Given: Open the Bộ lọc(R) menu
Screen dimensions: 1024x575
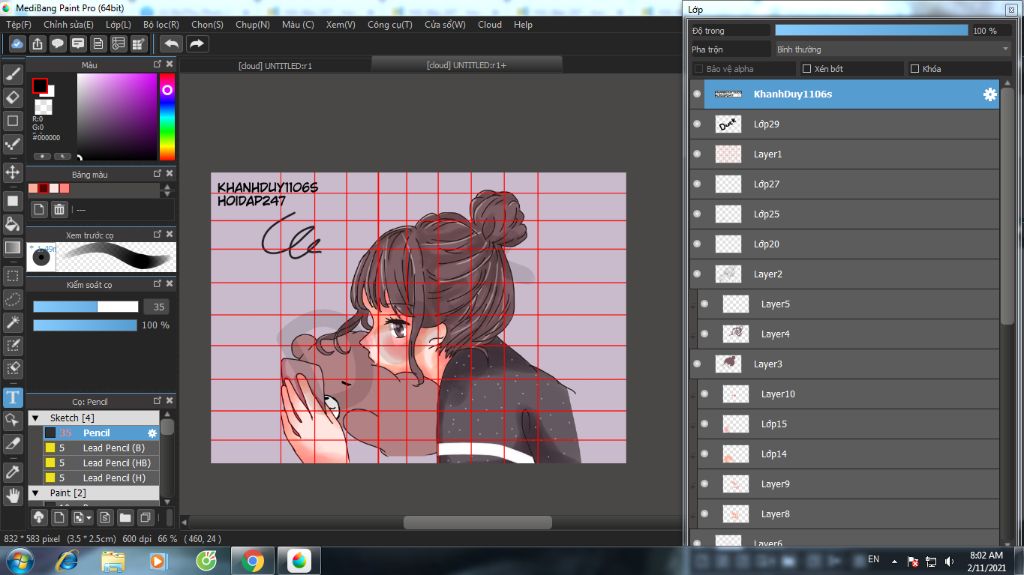Looking at the screenshot, I should coord(161,24).
